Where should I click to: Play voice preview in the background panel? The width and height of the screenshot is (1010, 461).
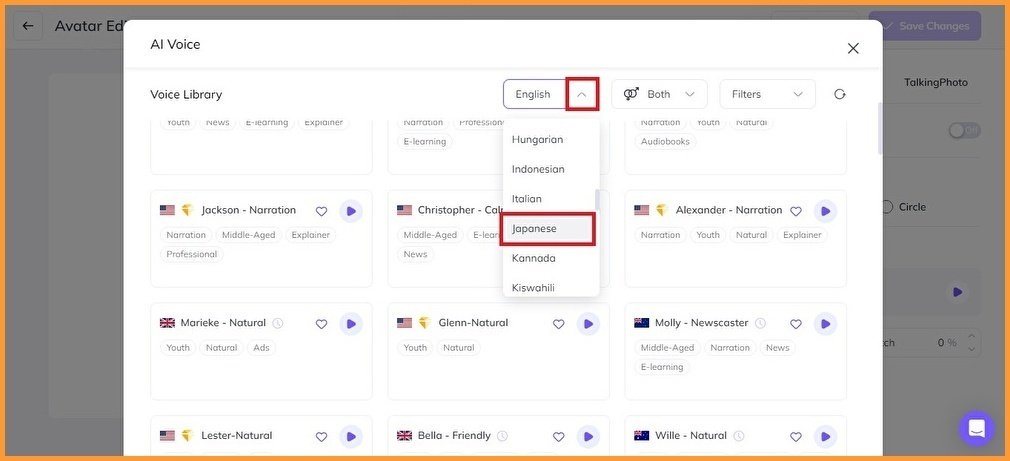tap(957, 292)
